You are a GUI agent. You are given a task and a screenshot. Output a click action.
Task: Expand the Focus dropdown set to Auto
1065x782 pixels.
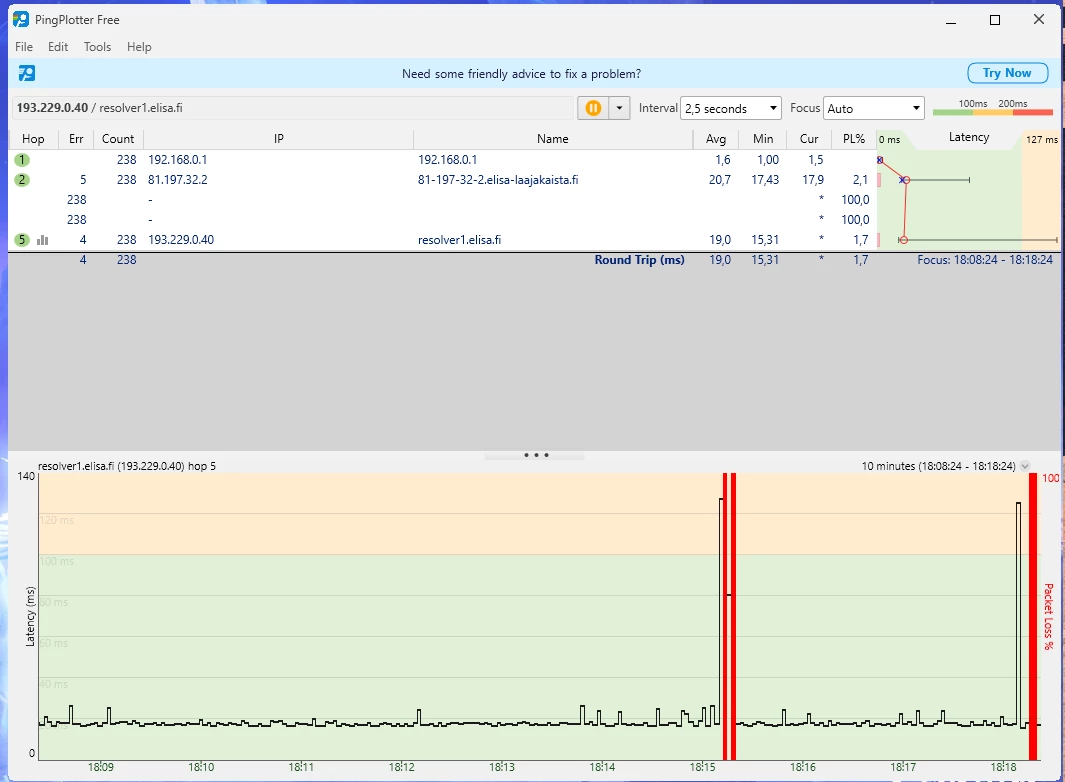(873, 108)
